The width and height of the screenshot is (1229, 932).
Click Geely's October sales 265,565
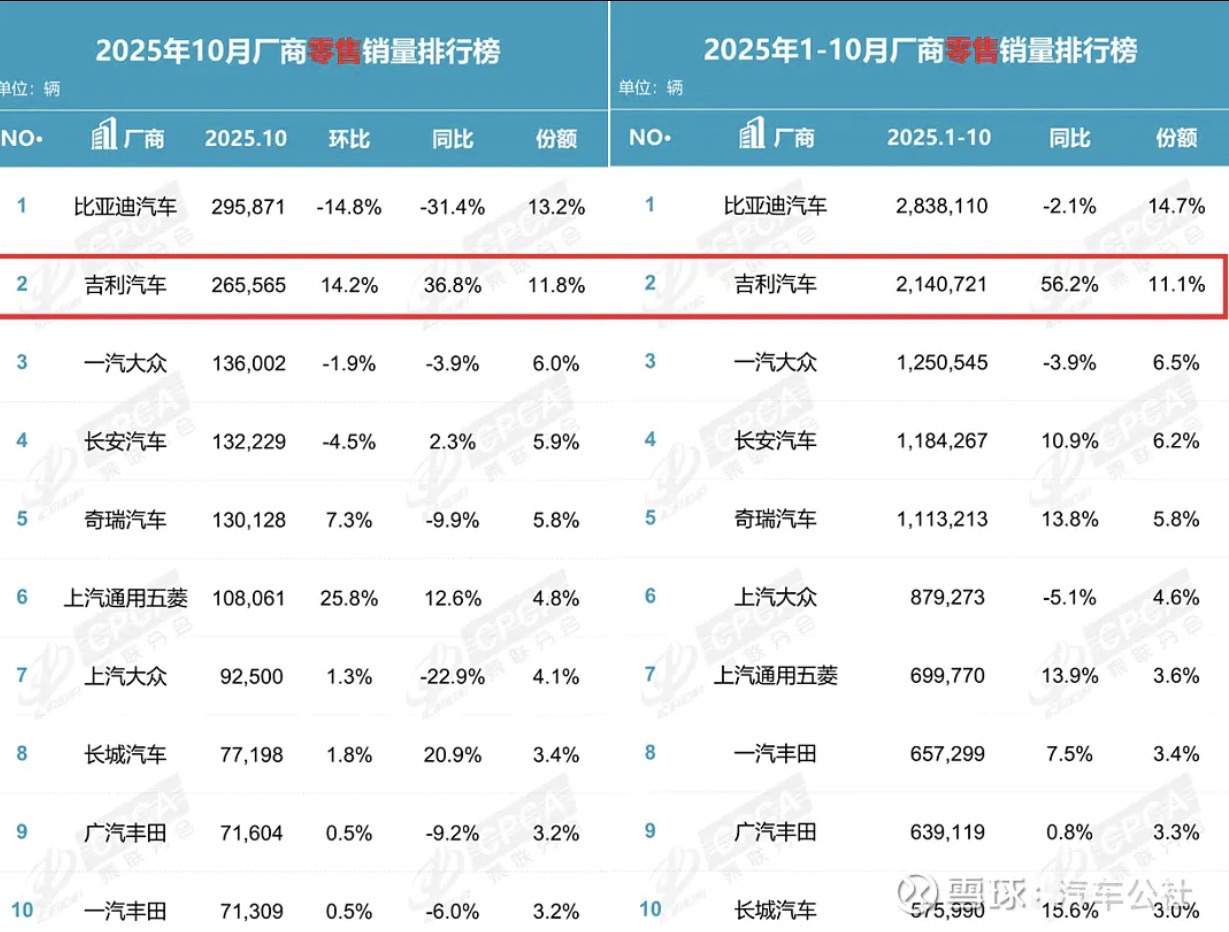(248, 285)
